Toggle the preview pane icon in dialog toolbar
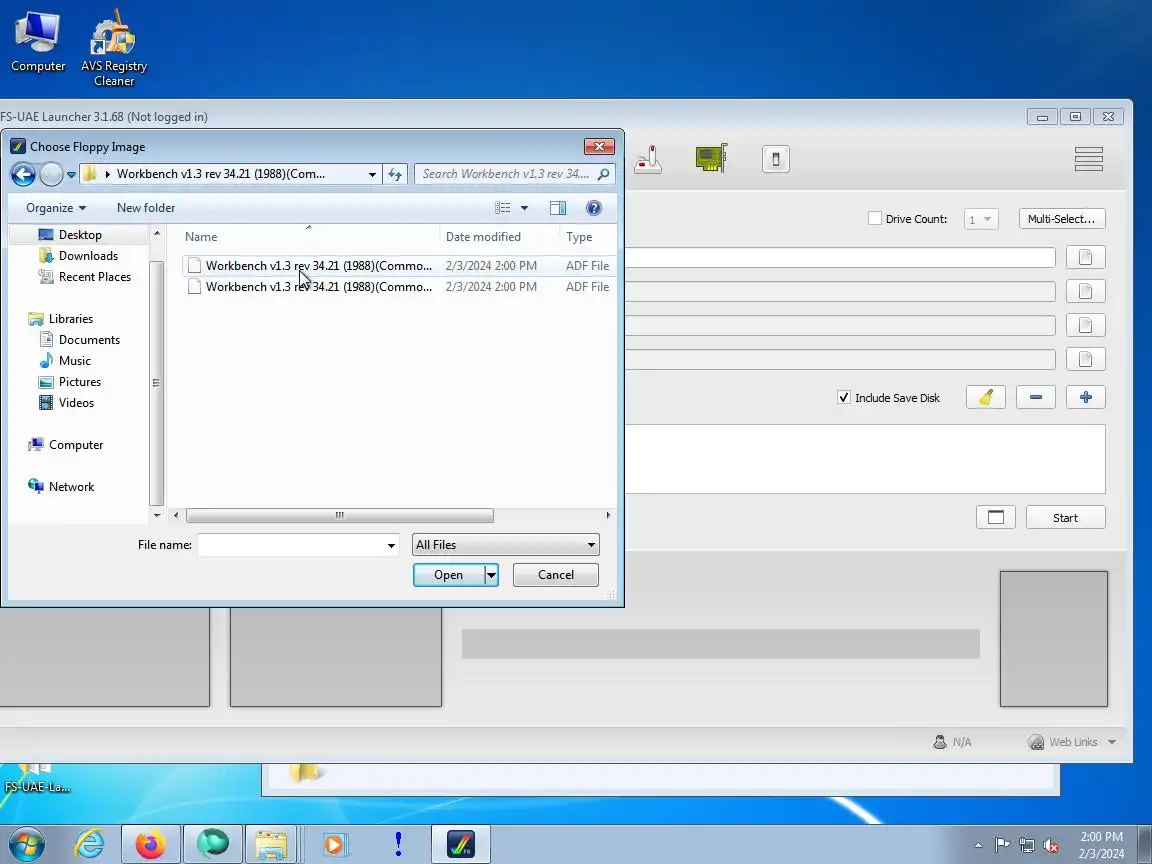 pos(558,208)
